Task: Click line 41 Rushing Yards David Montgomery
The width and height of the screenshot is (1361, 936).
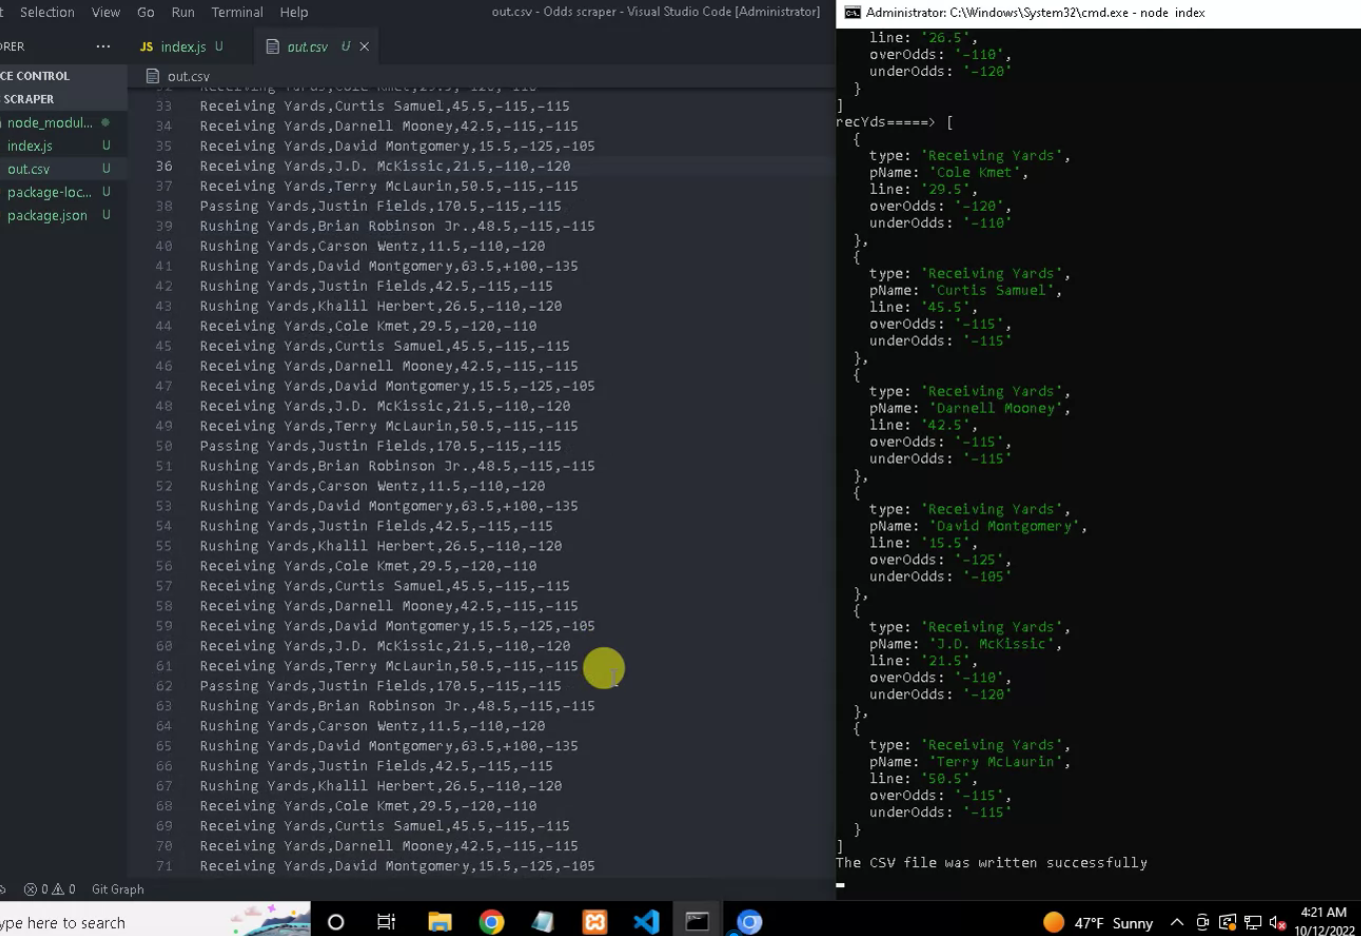Action: pyautogui.click(x=388, y=266)
